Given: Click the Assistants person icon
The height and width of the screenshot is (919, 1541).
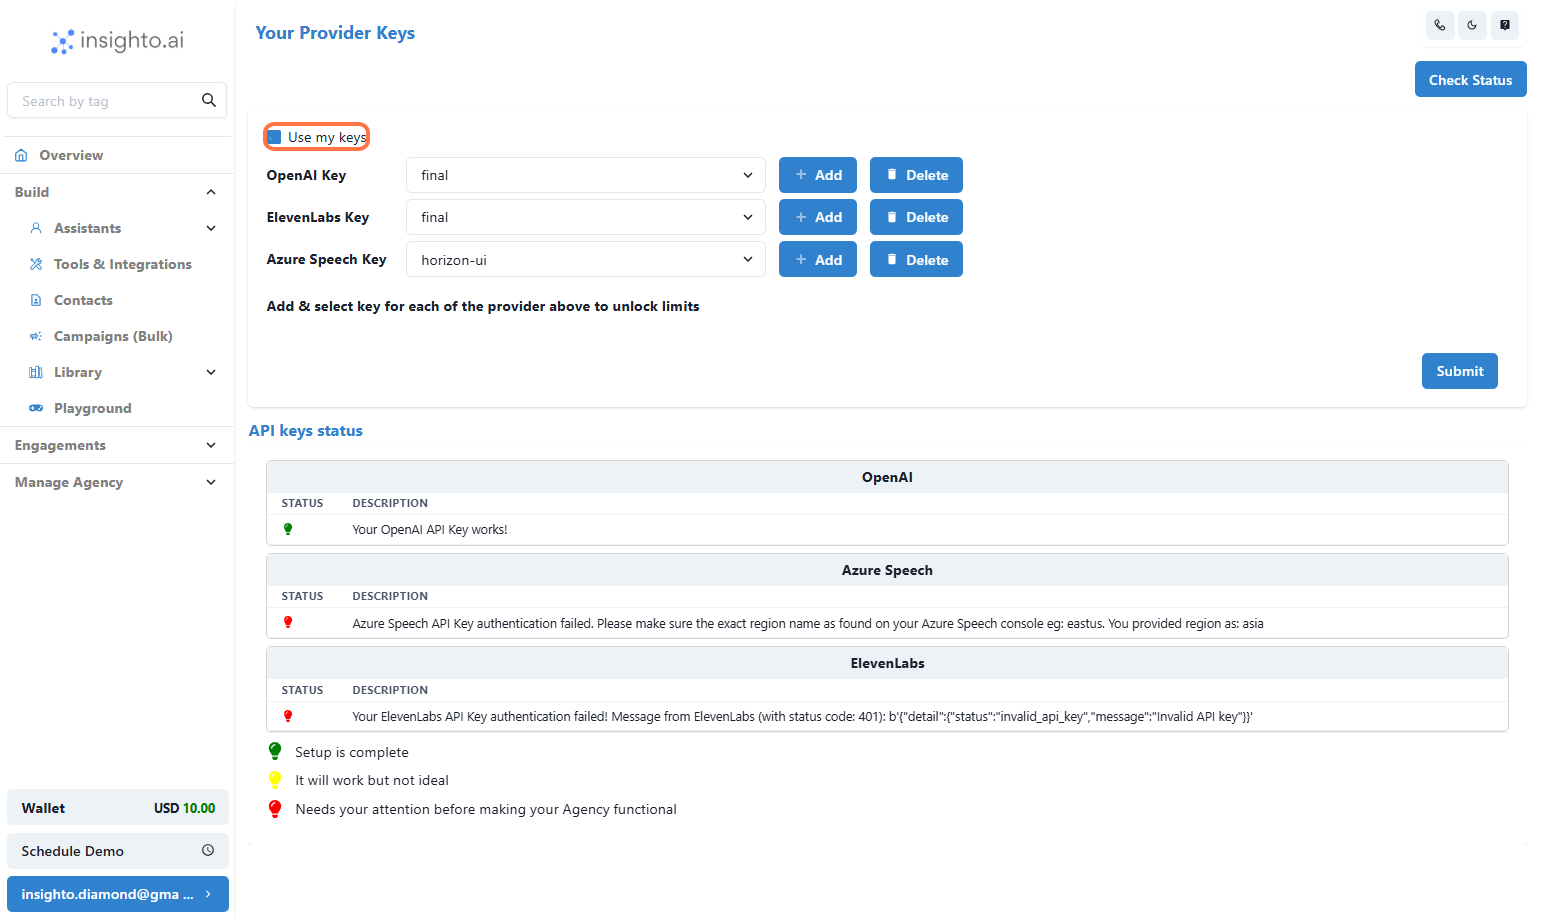Looking at the screenshot, I should 36,228.
